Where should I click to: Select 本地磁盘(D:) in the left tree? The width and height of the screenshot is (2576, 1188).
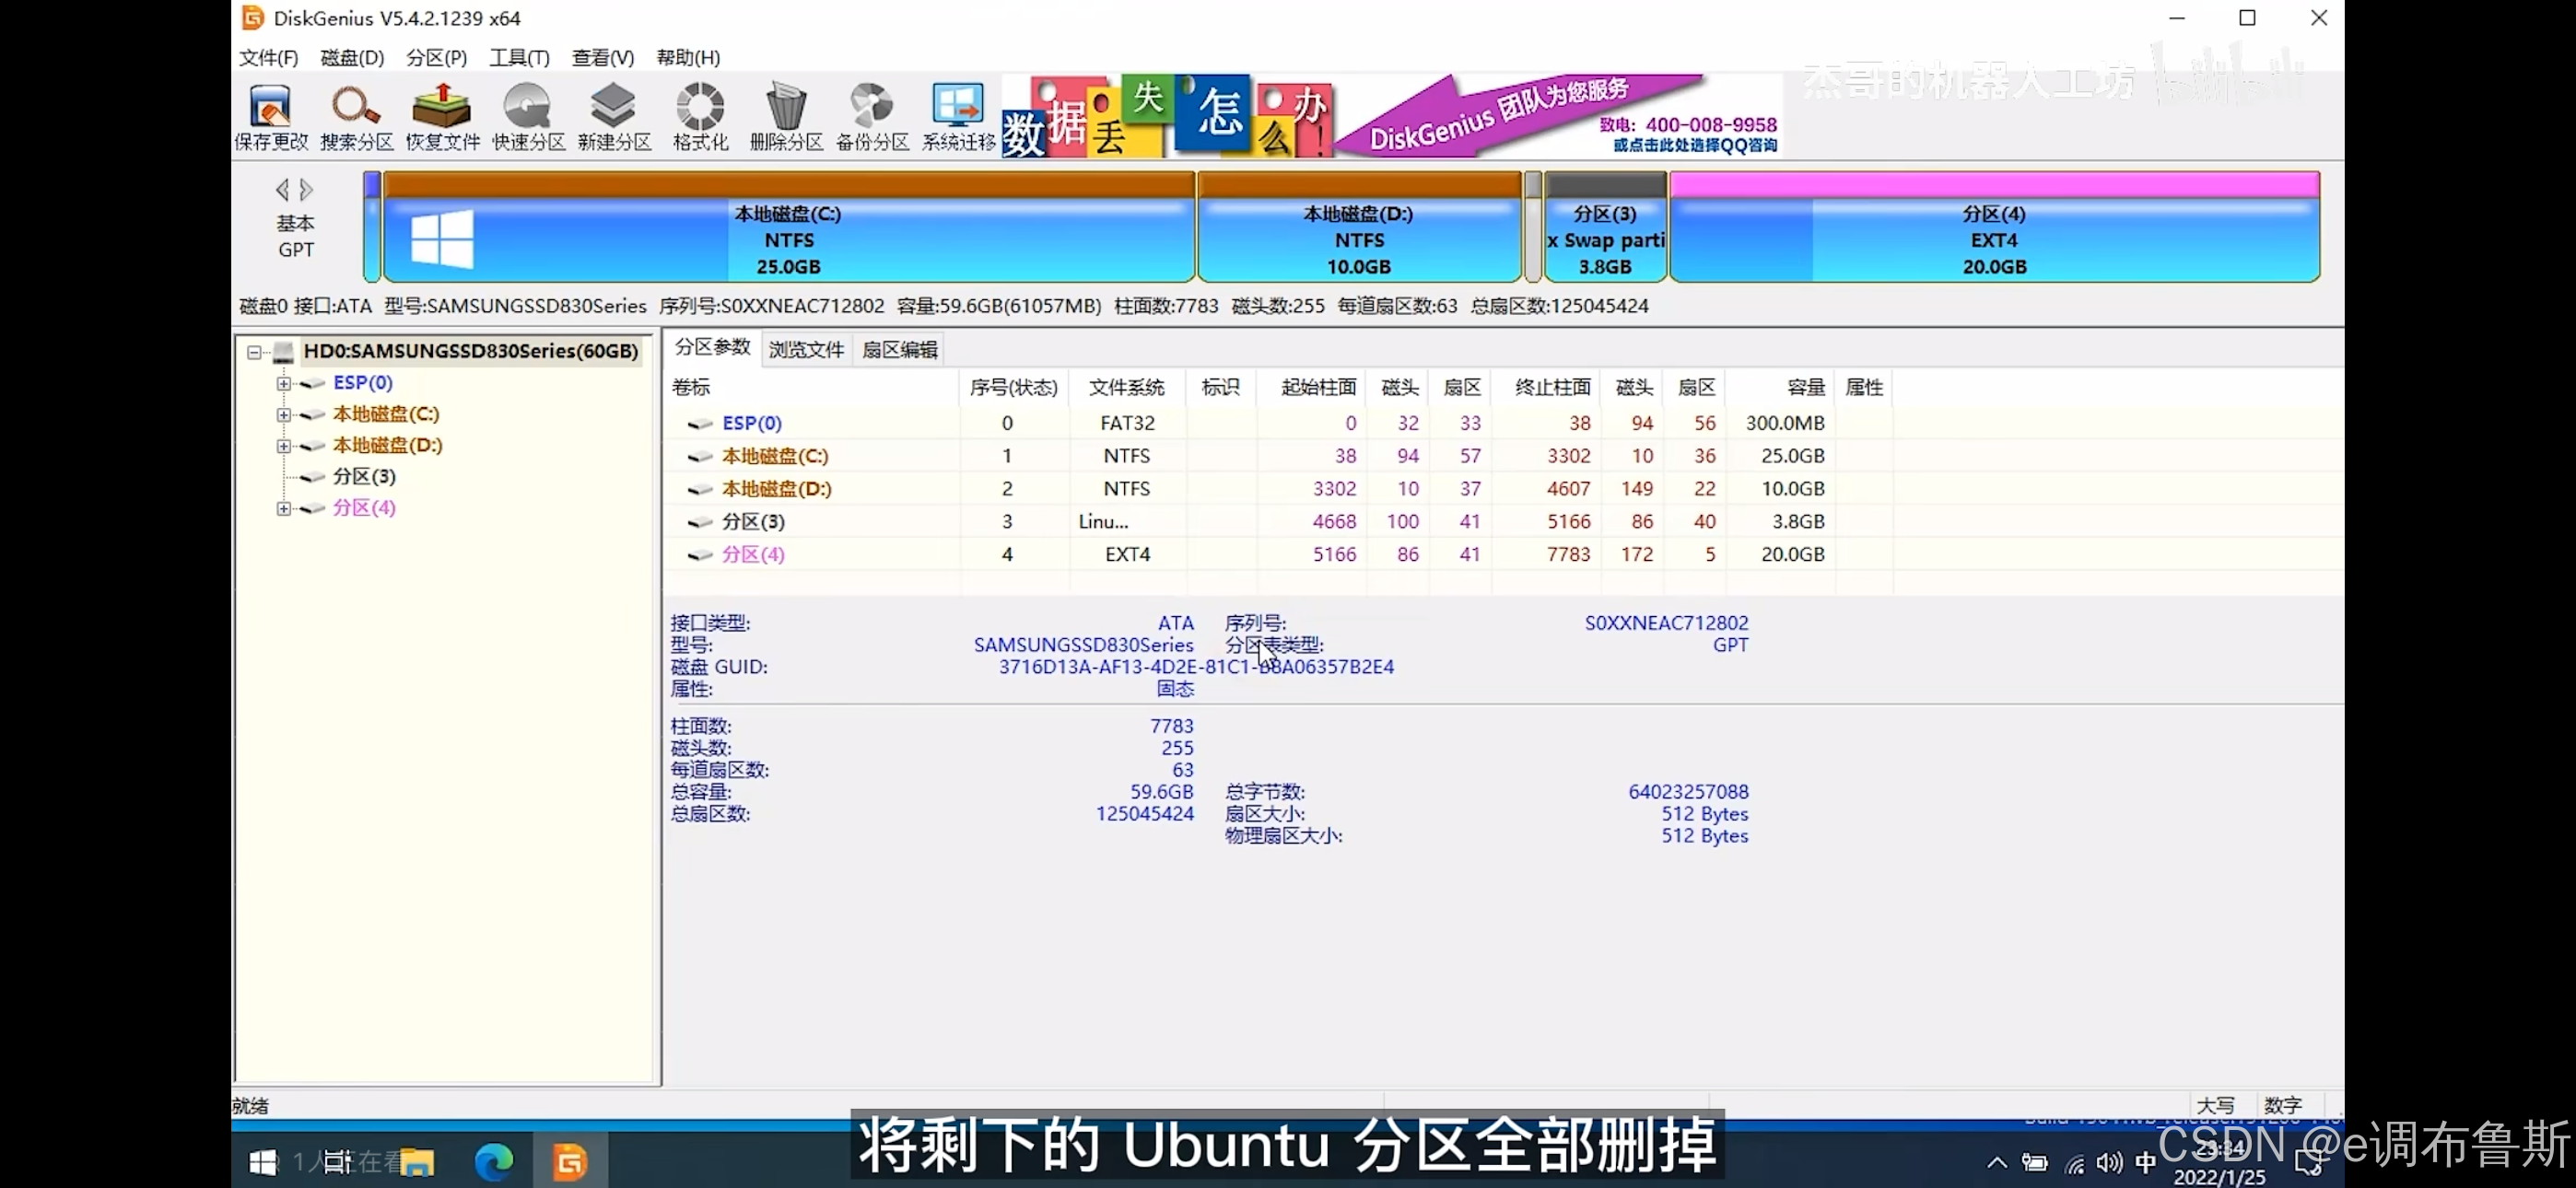(387, 445)
